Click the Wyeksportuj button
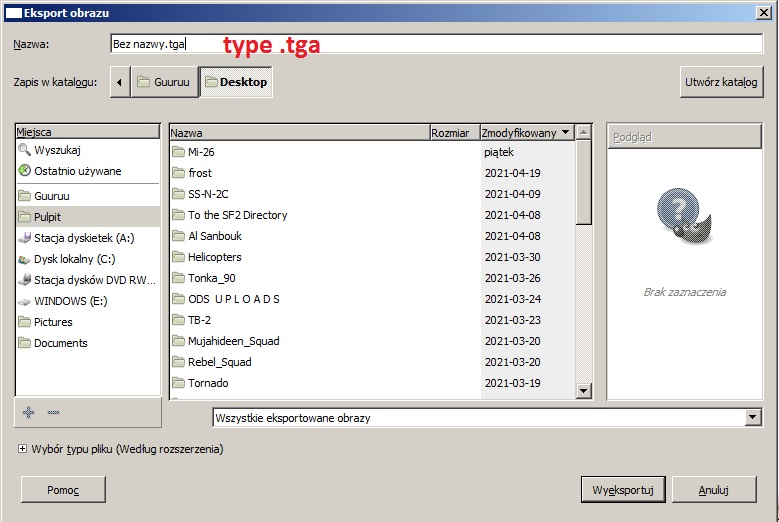The image size is (779, 522). 623,490
